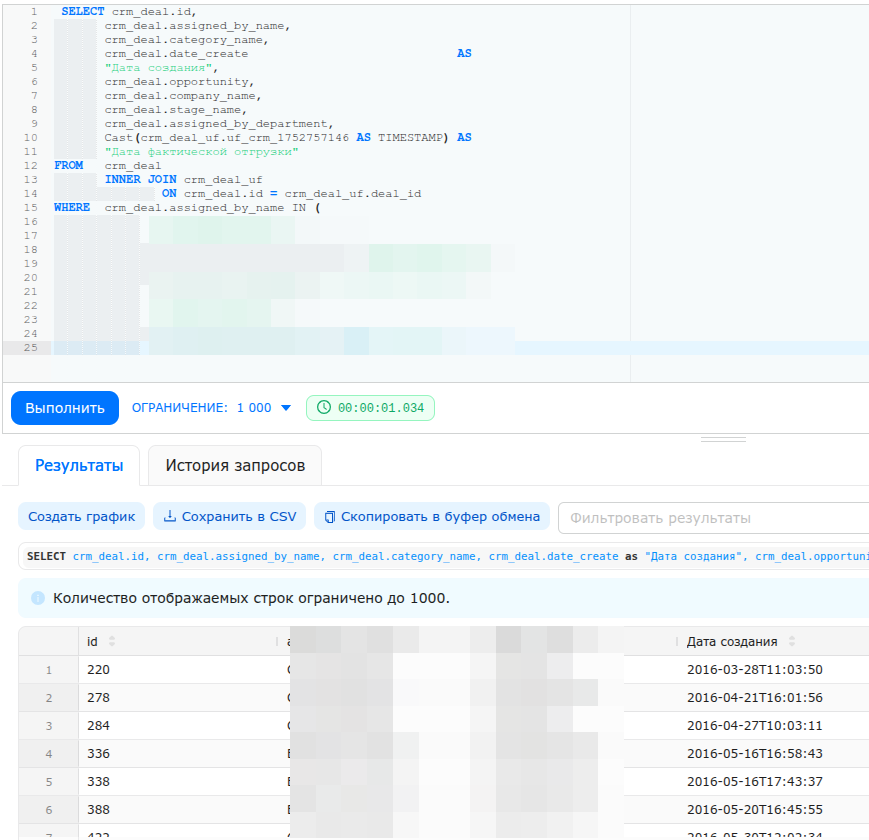Click row number 1 in results table
This screenshot has height=840, width=869.
49,670
